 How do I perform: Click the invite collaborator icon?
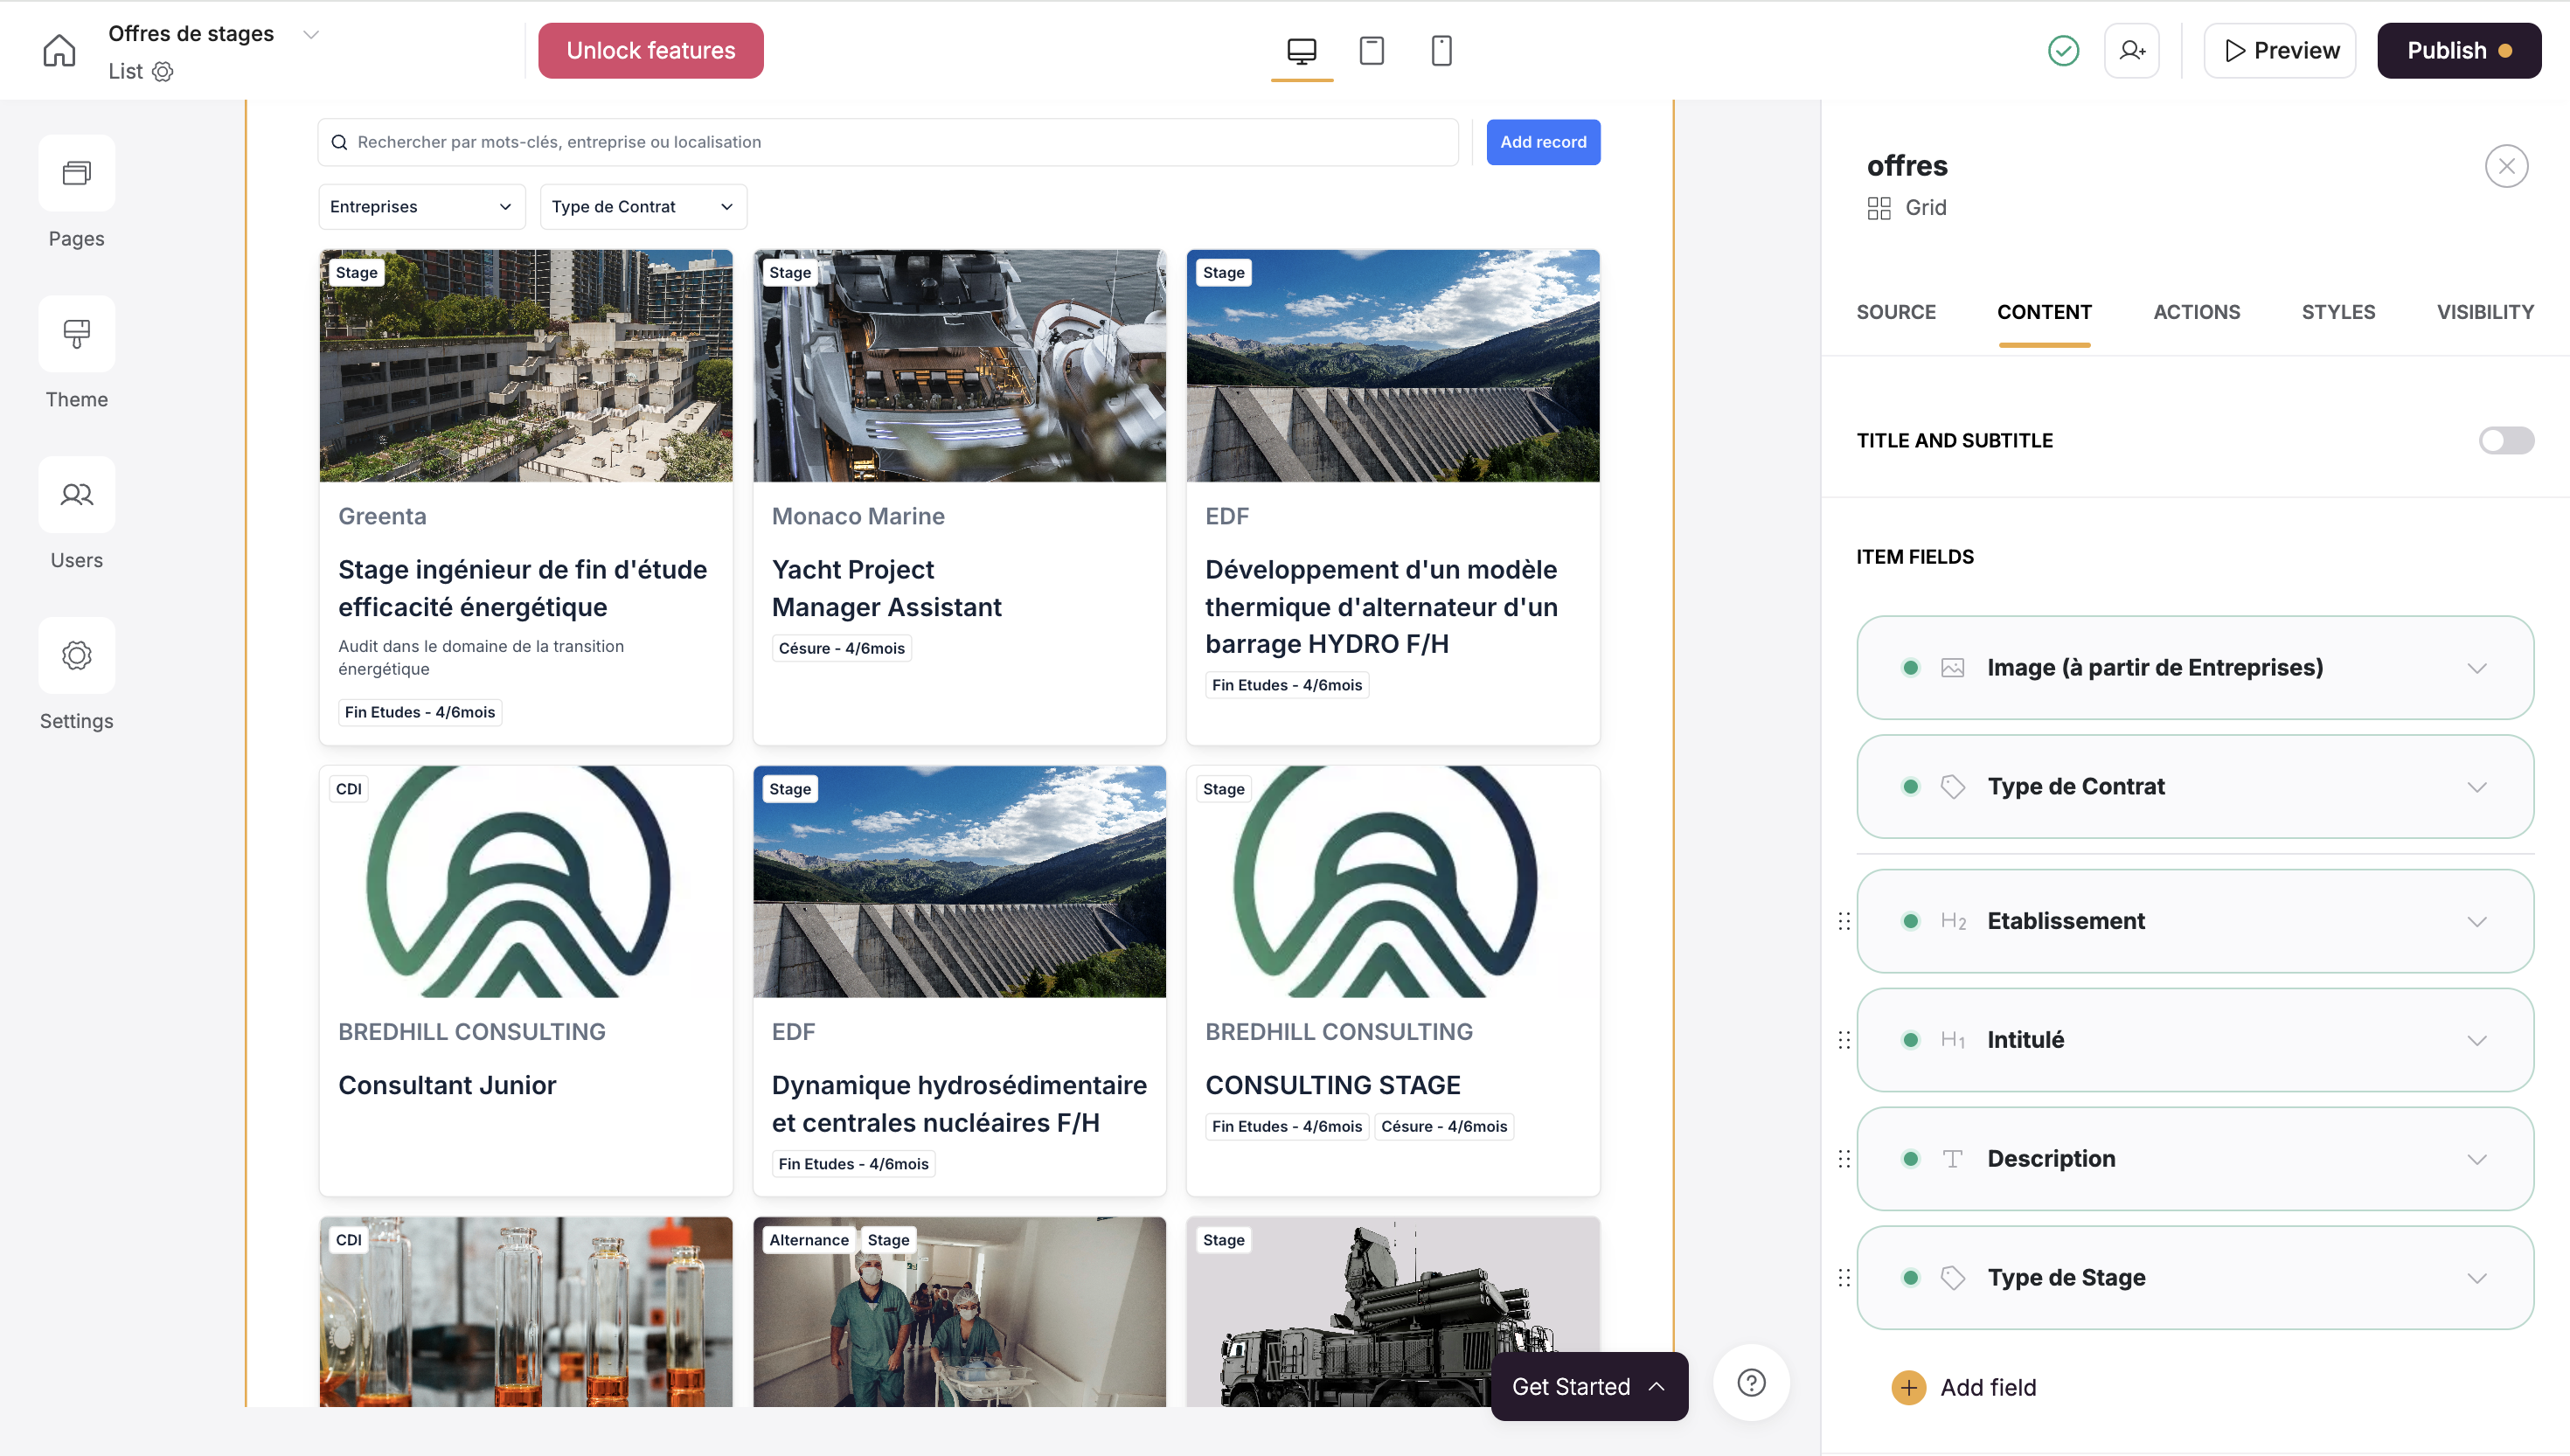(x=2131, y=50)
